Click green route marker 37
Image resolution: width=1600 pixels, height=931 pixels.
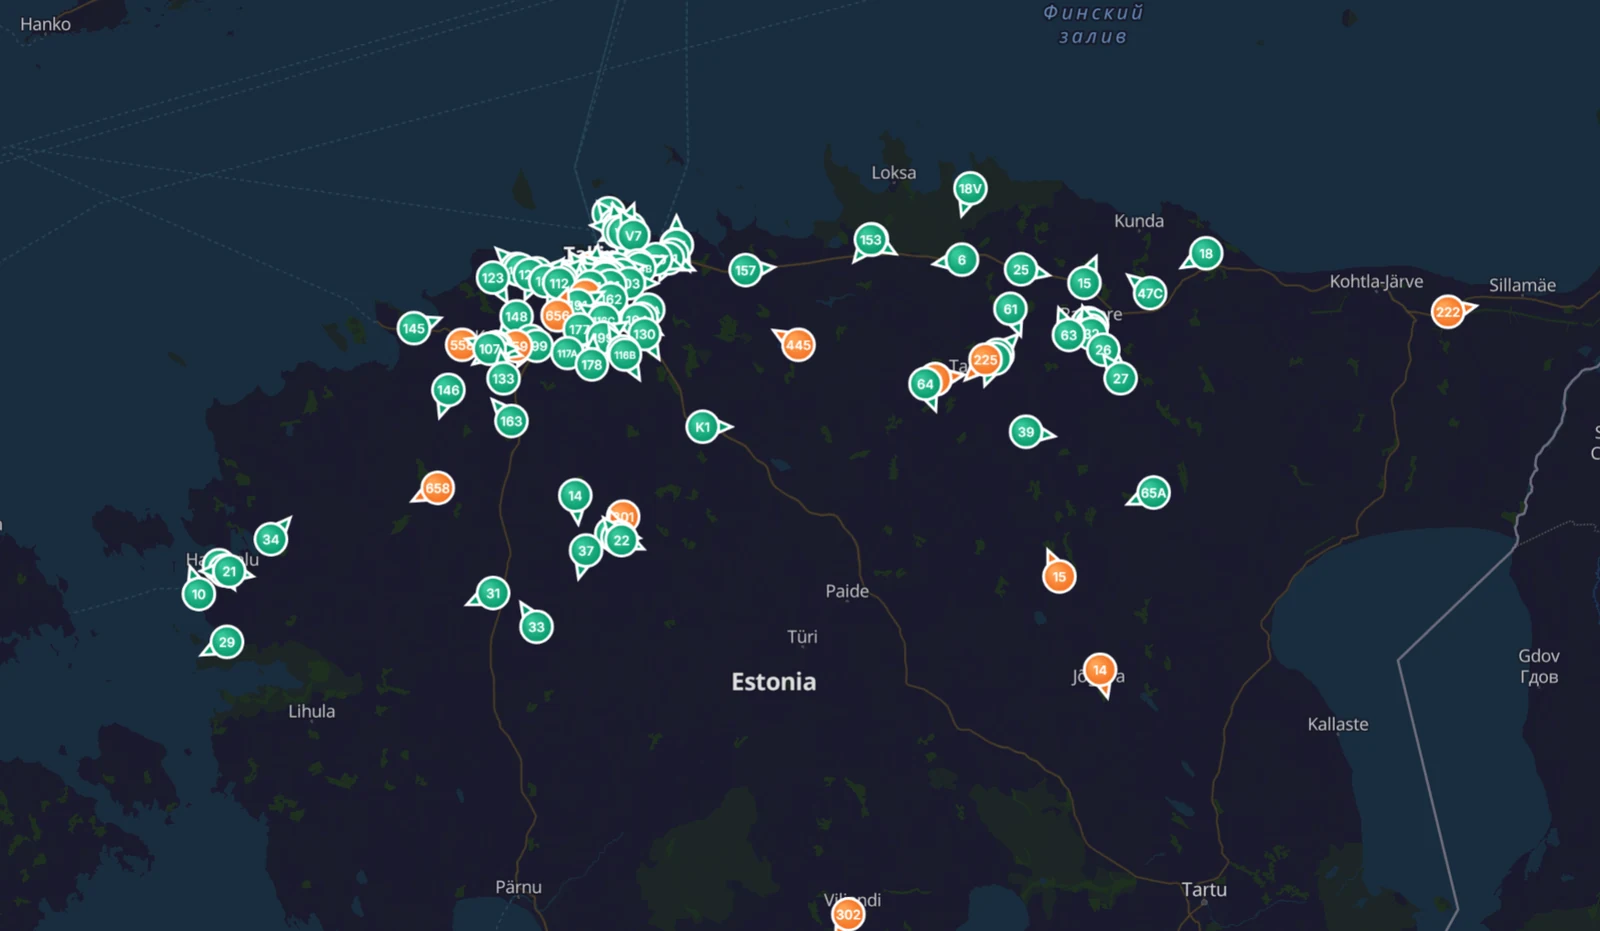(586, 551)
